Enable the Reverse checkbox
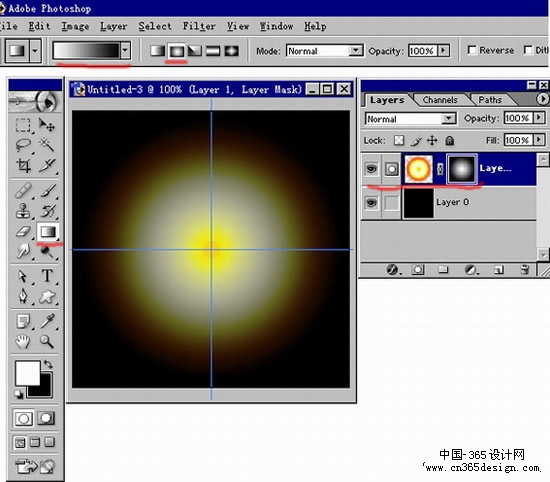The image size is (550, 482). tap(472, 50)
